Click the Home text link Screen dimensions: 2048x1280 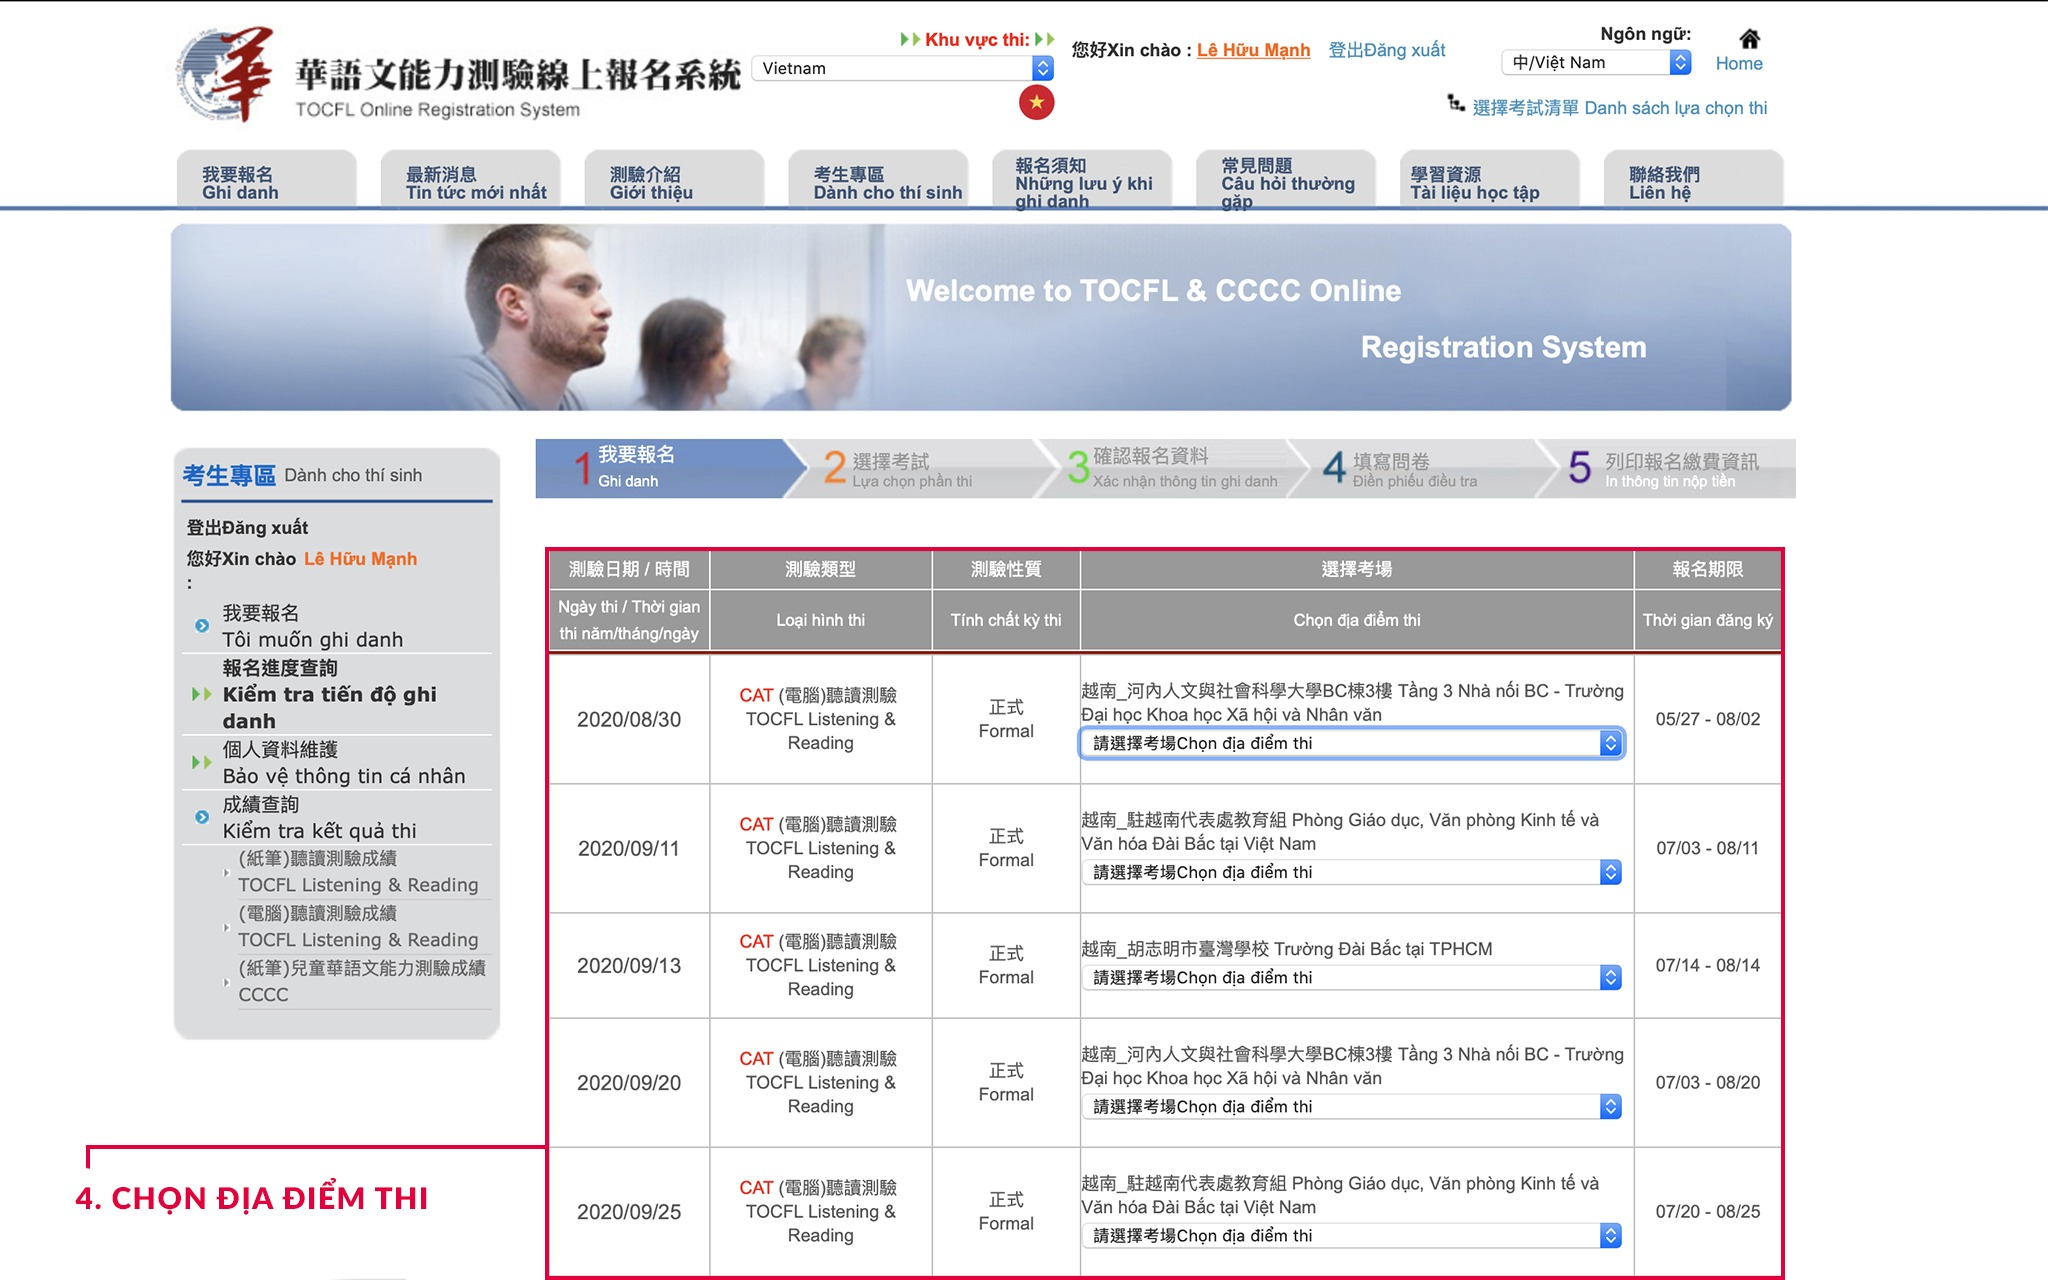coord(1739,64)
